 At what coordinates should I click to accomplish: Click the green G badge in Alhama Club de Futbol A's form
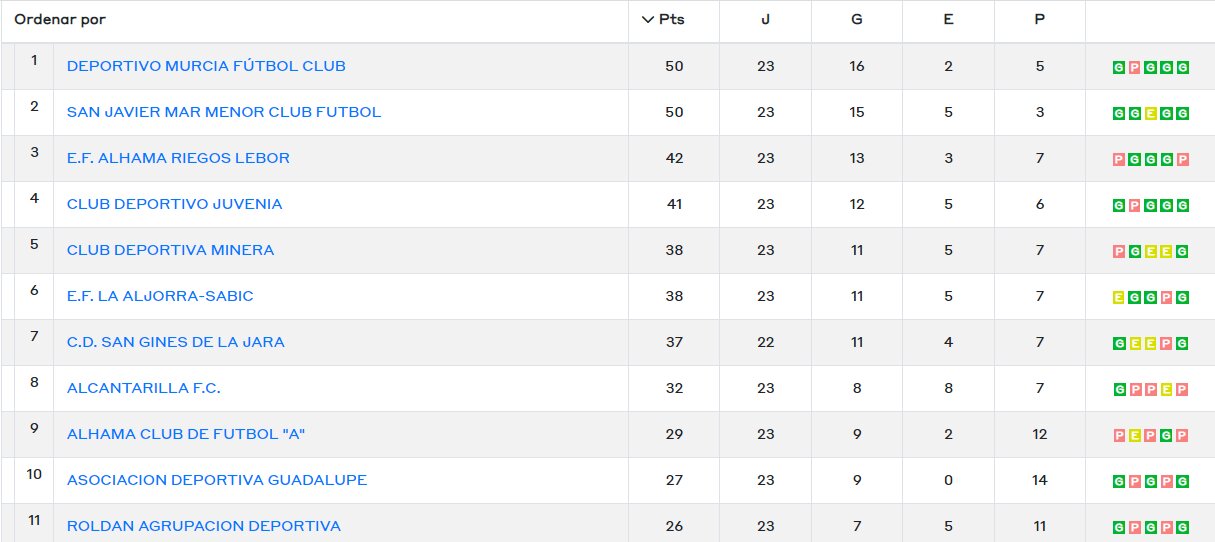pos(1167,436)
